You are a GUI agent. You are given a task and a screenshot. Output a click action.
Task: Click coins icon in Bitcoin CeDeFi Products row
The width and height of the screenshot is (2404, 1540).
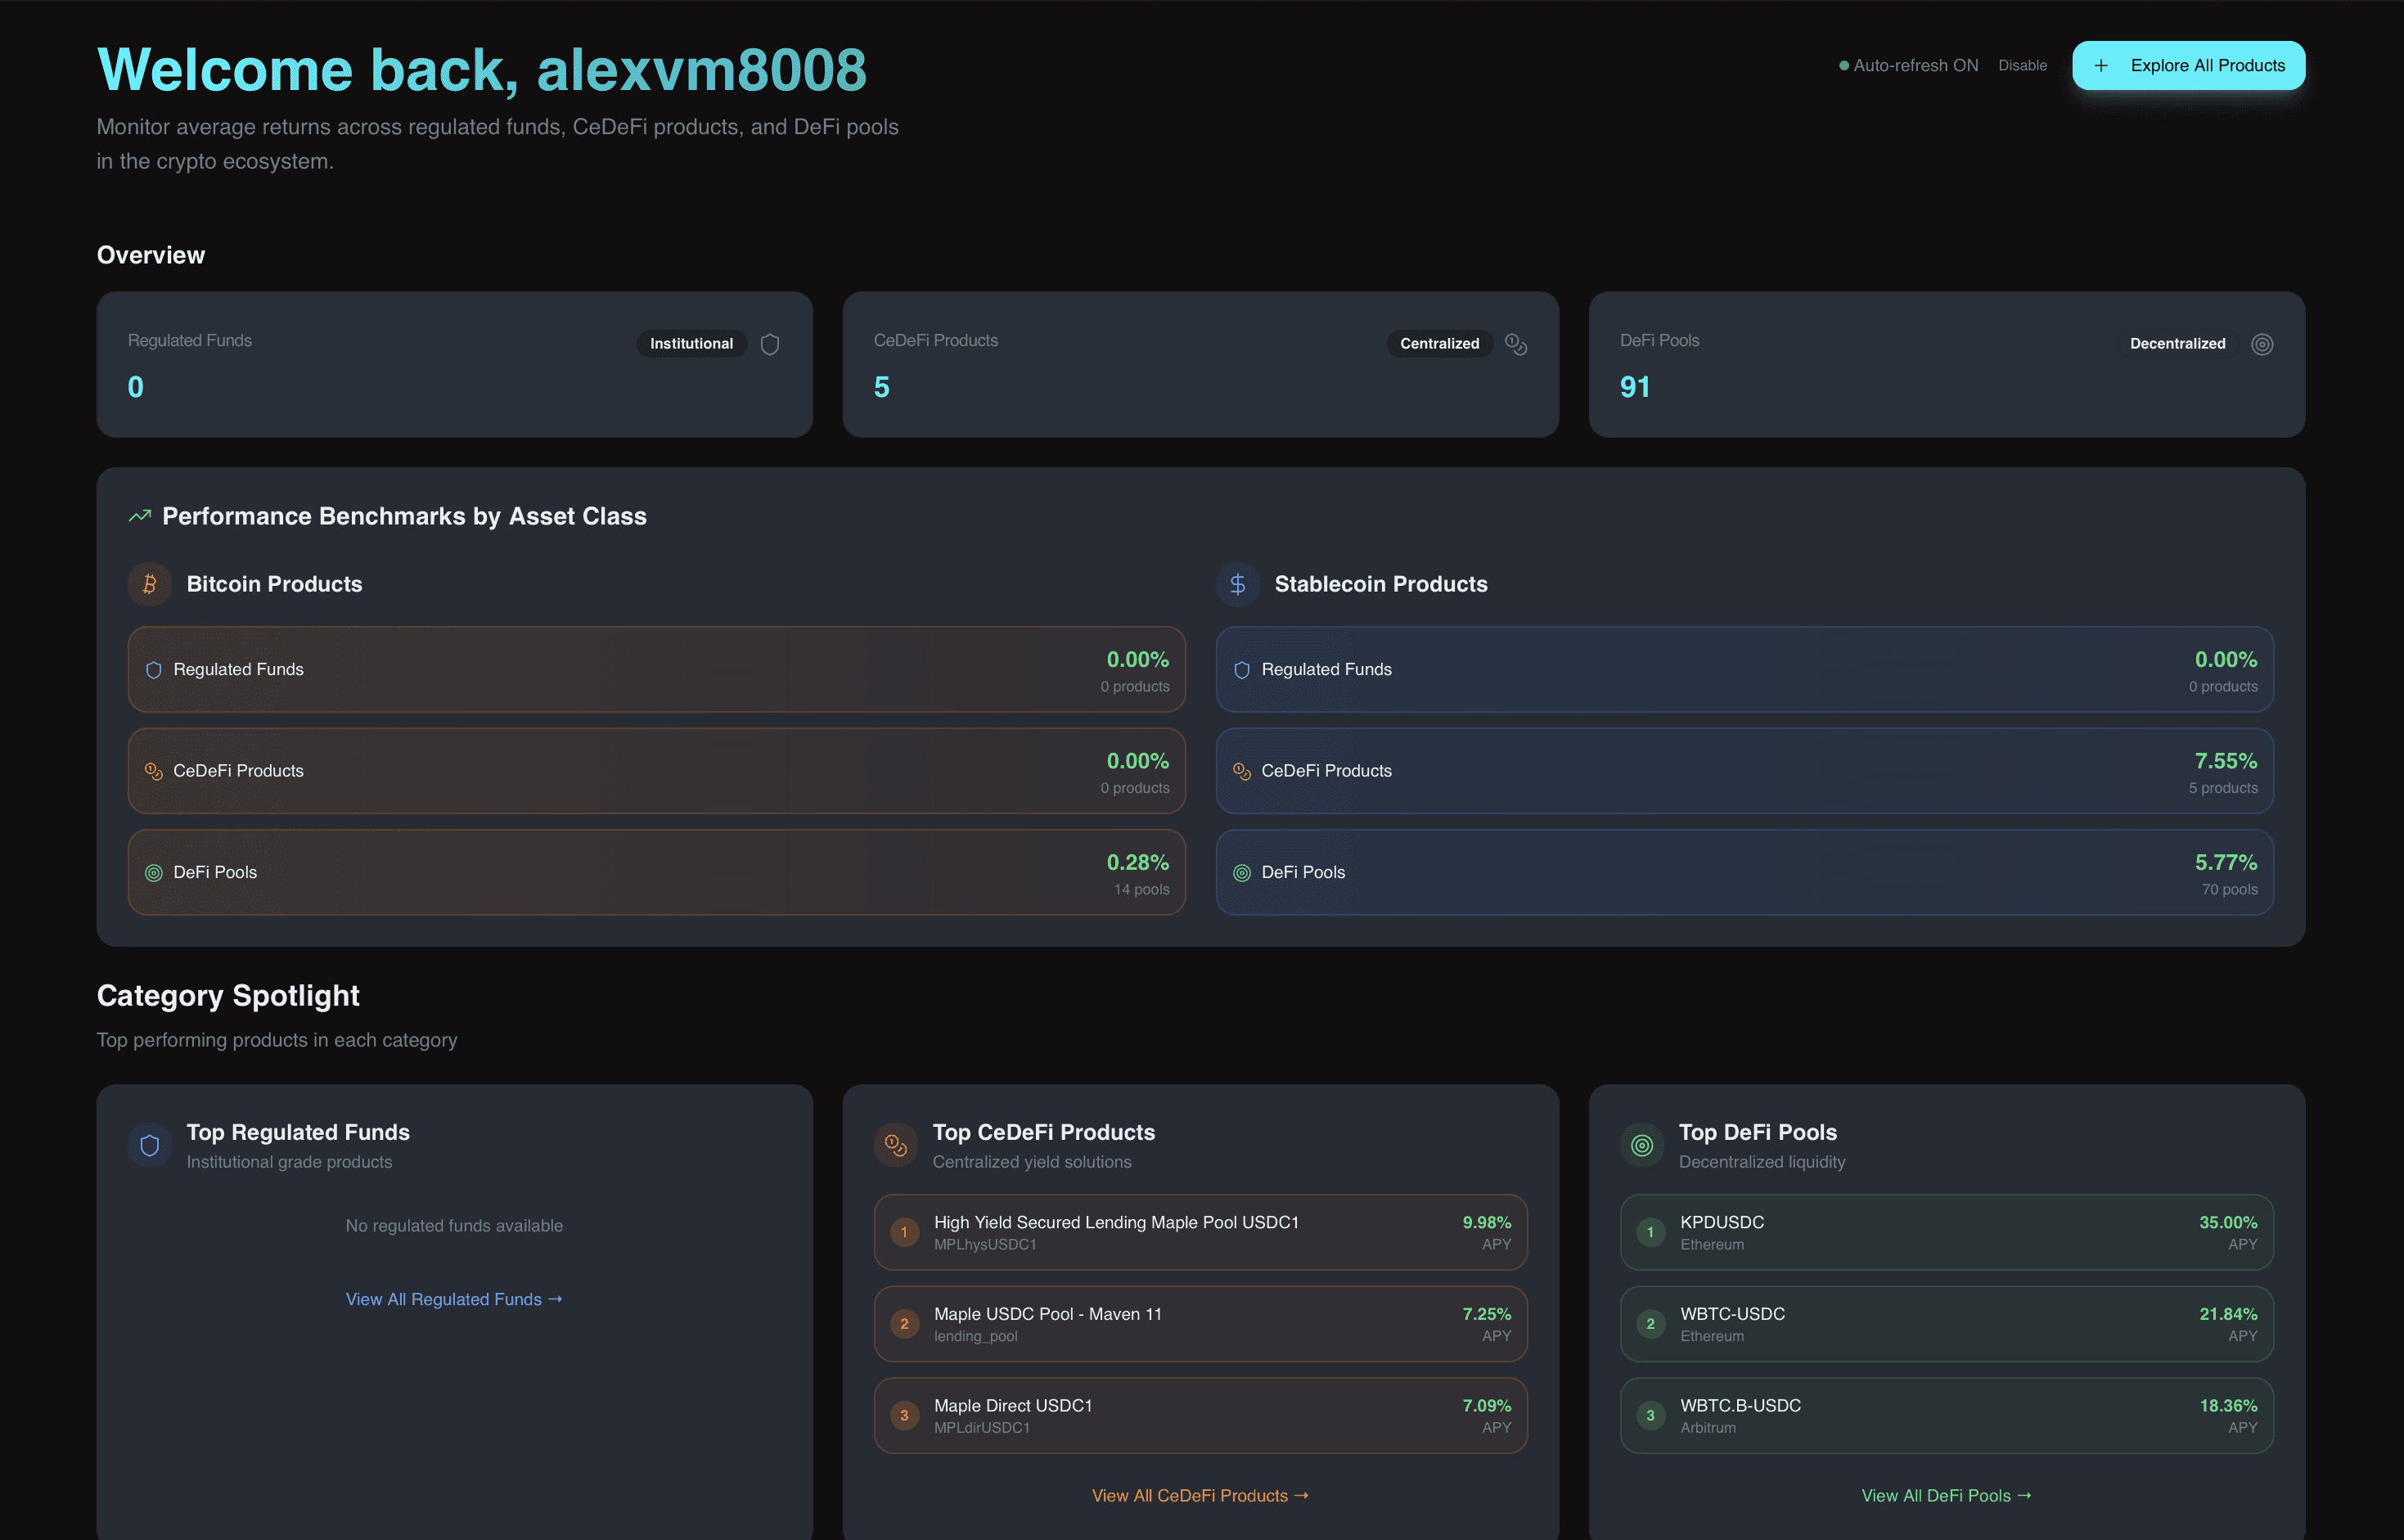point(154,771)
